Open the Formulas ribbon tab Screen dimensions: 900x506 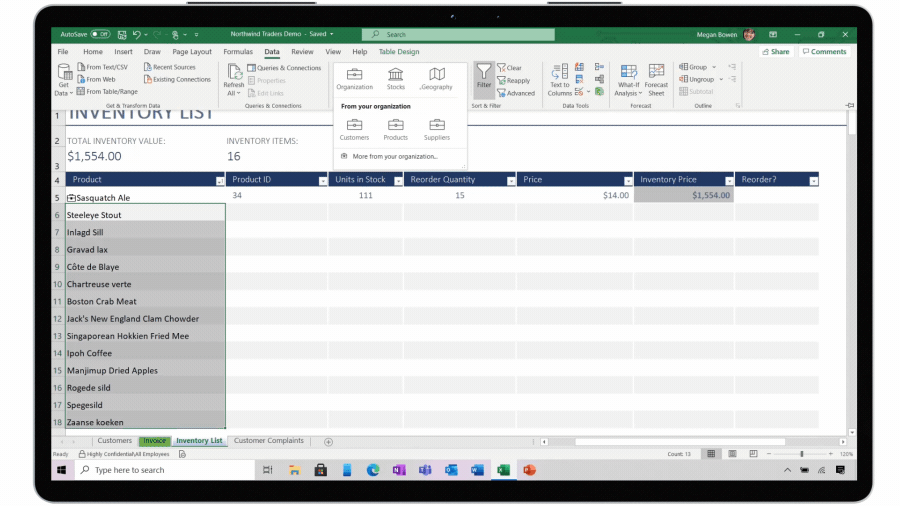(x=238, y=52)
